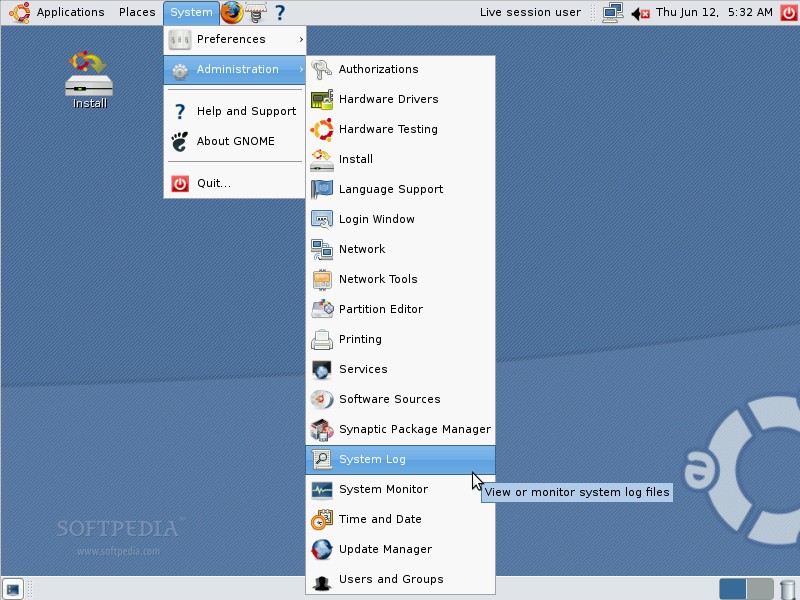Open the Places menu
The height and width of the screenshot is (600, 800).
(137, 12)
